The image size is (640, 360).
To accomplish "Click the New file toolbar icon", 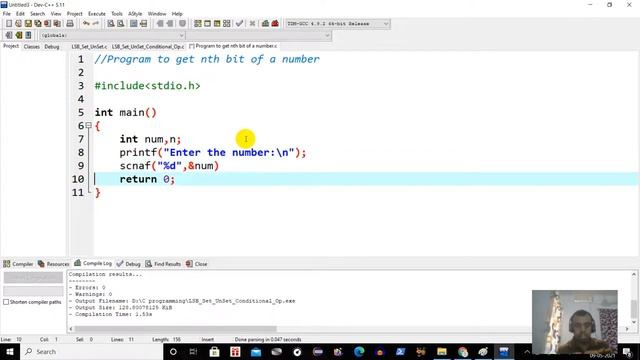I will click(9, 24).
